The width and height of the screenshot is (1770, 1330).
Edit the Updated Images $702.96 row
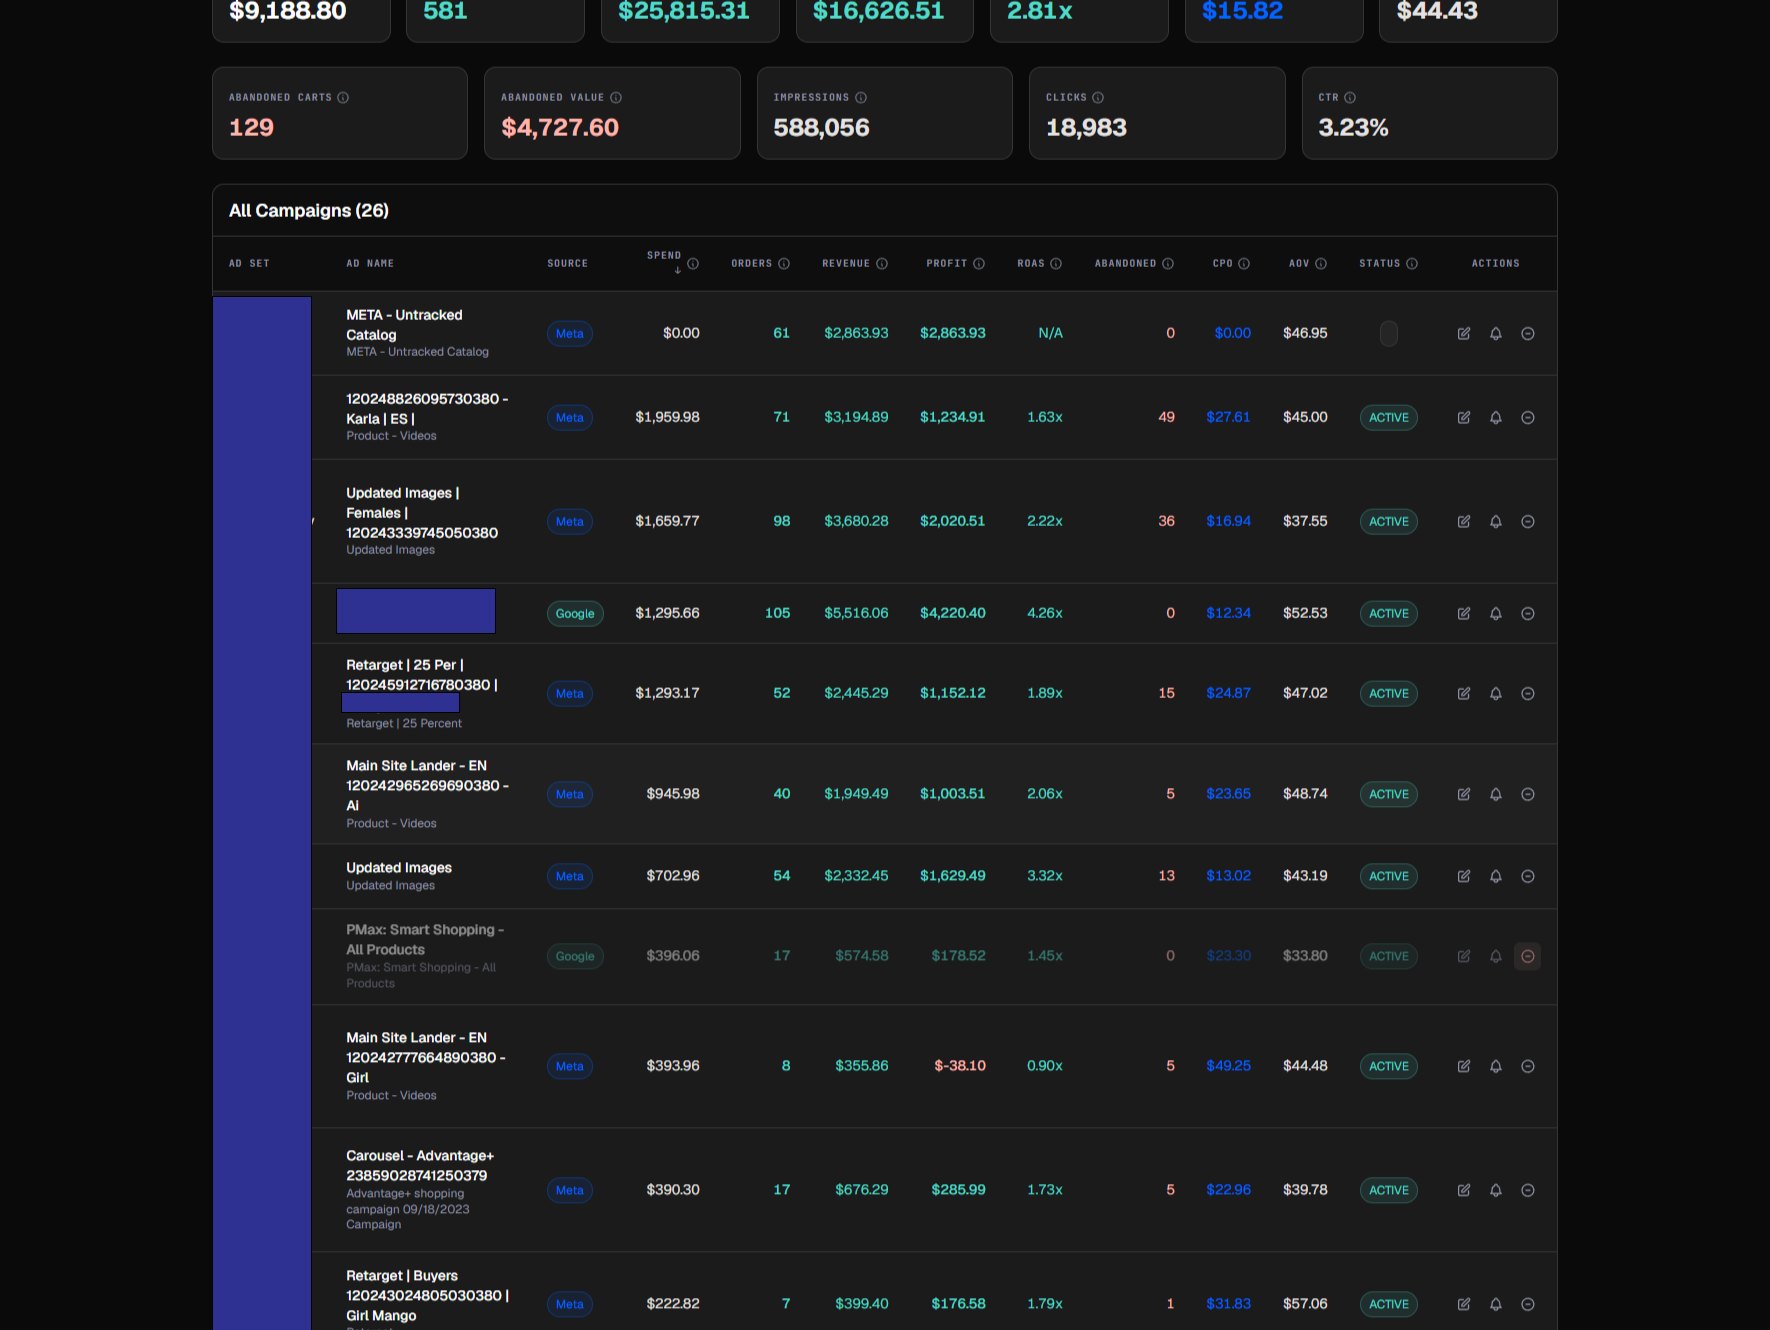point(1464,877)
